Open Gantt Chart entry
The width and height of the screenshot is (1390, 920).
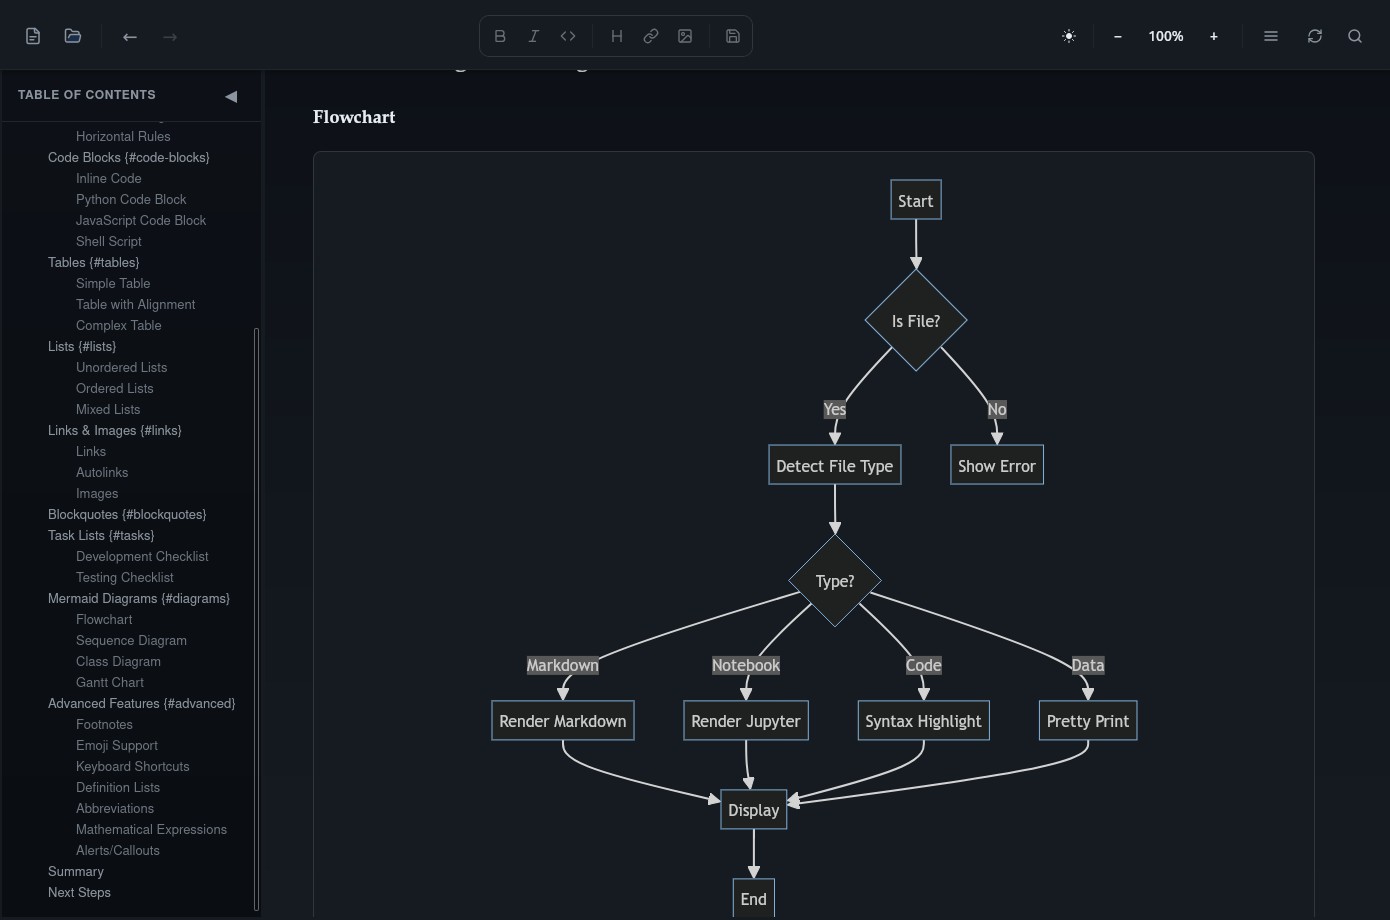[x=110, y=682]
